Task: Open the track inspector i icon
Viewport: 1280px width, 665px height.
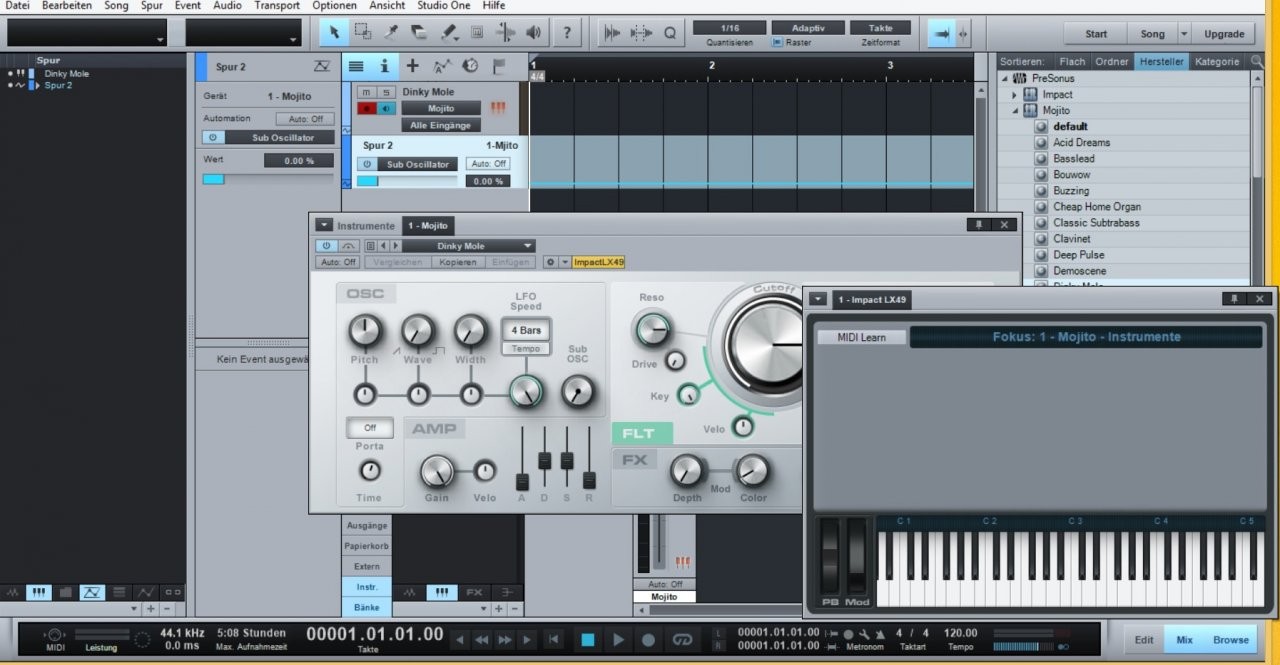Action: click(384, 67)
